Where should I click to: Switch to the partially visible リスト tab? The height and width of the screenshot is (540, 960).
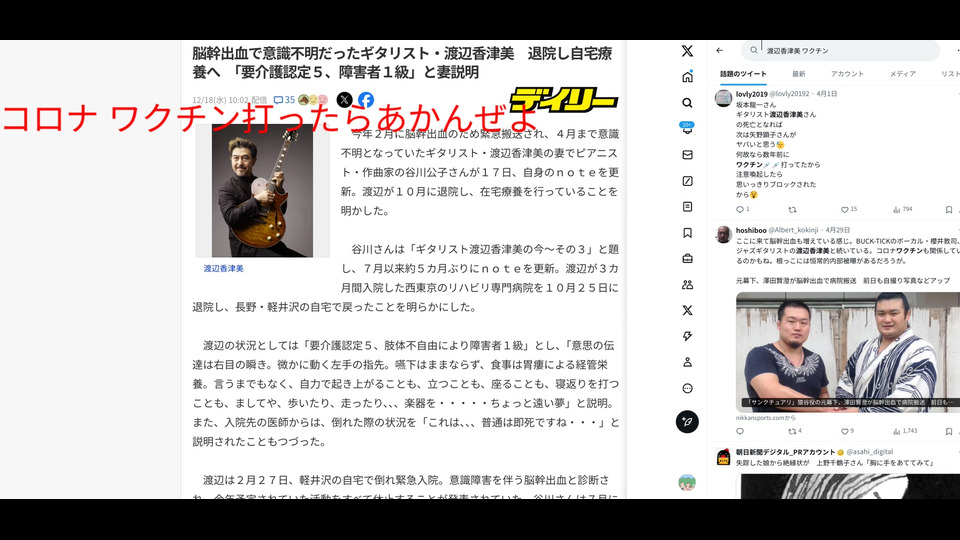click(950, 74)
